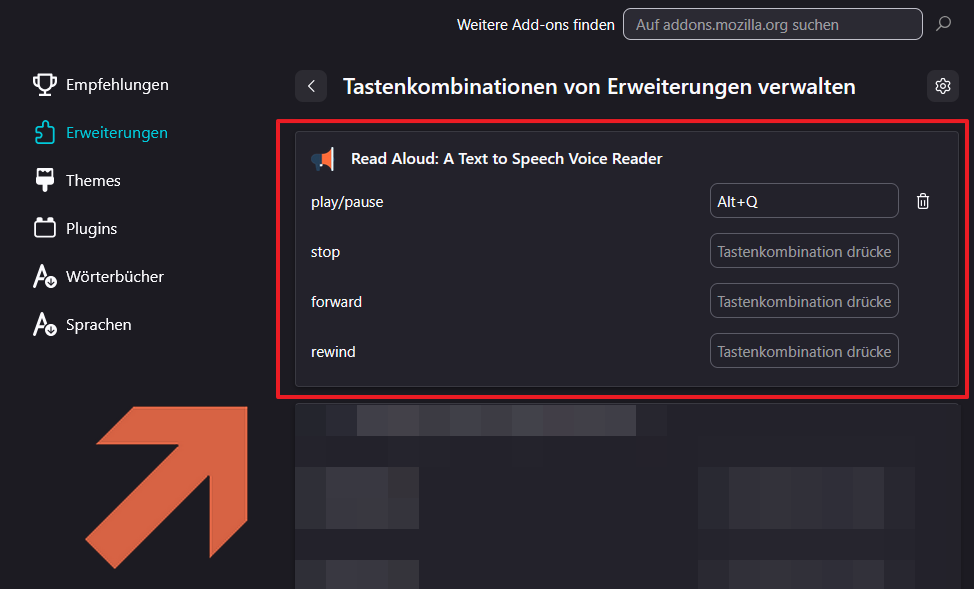This screenshot has height=589, width=974.
Task: Open Empfehlungen in the sidebar
Action: pyautogui.click(x=101, y=84)
